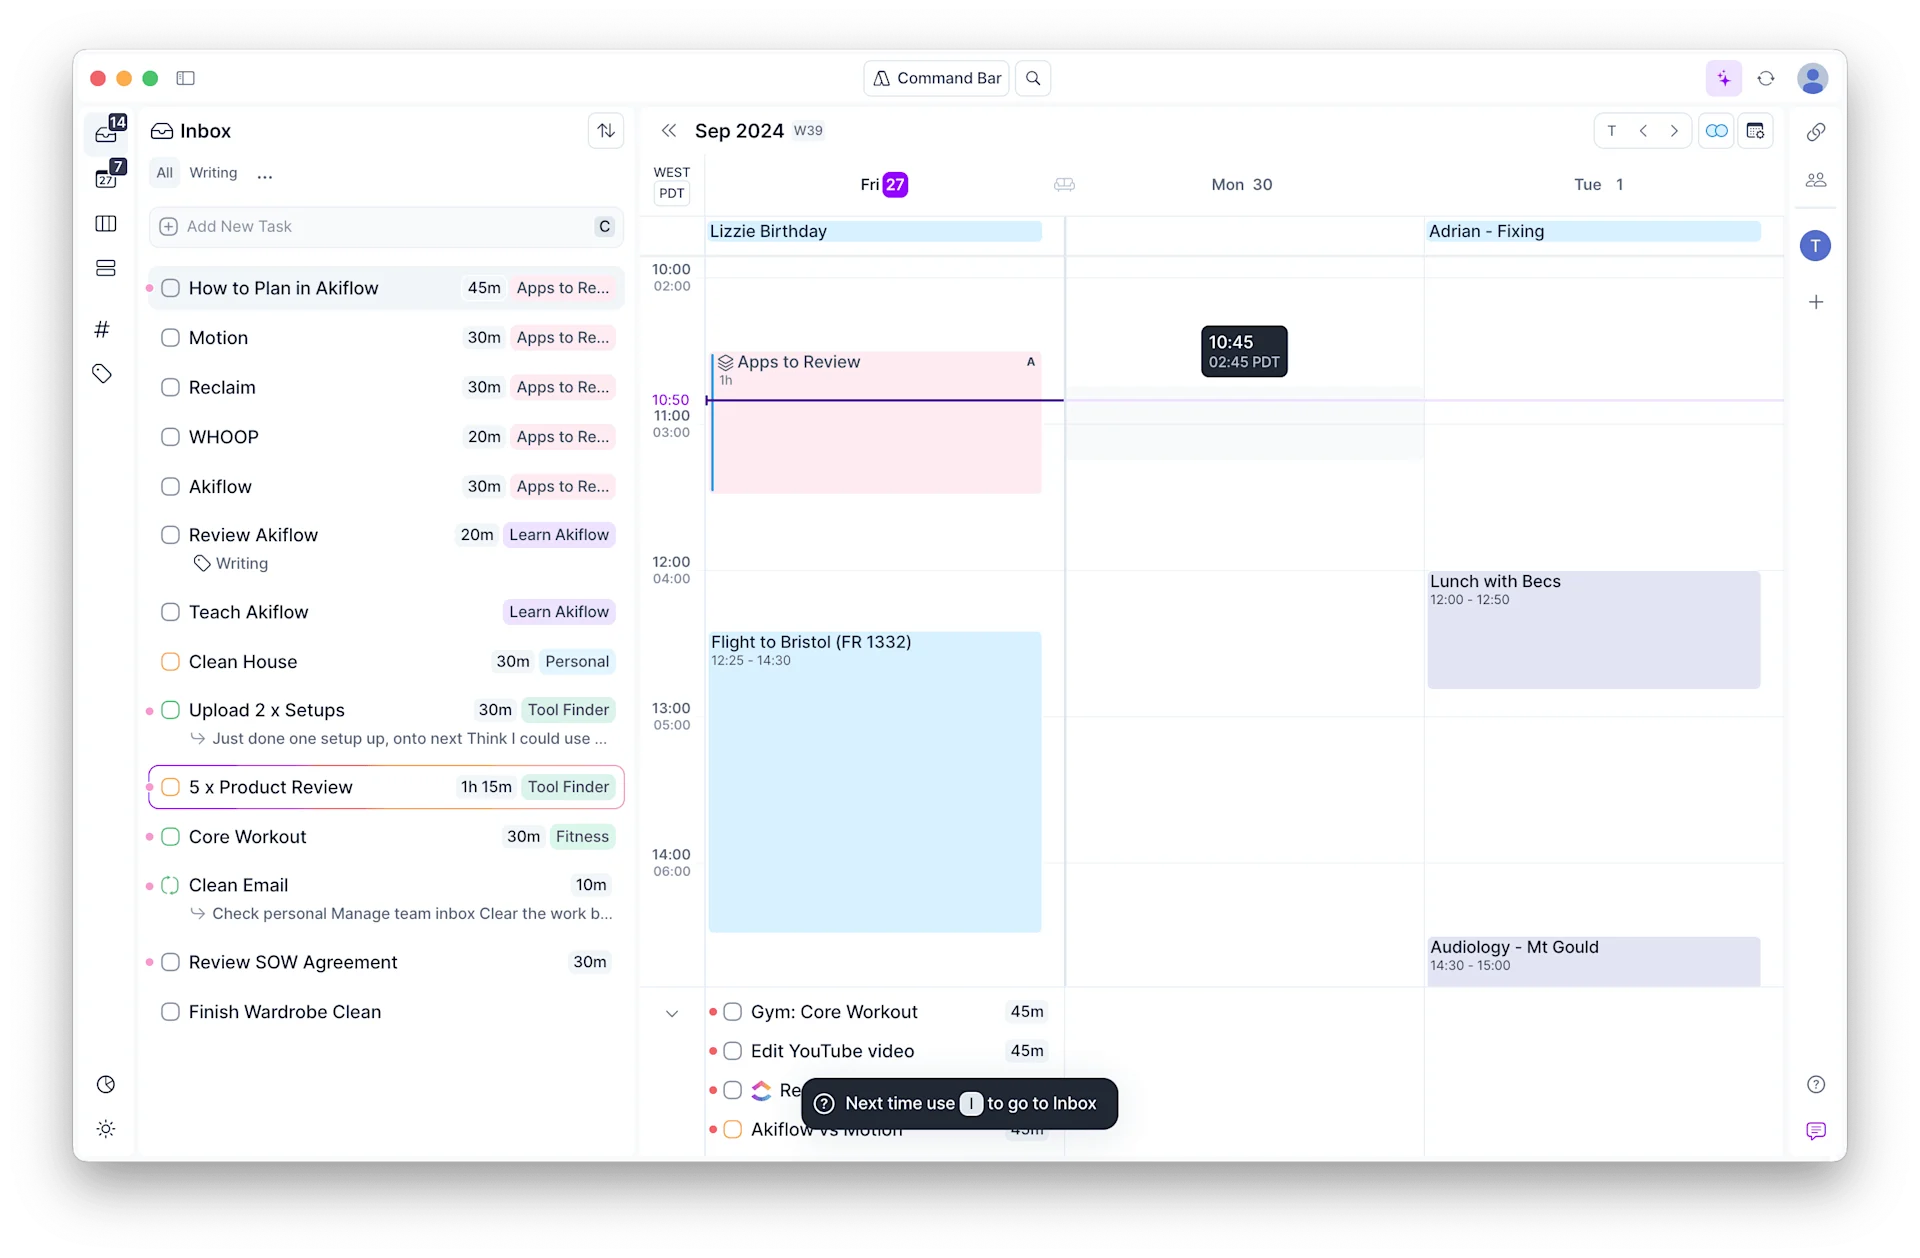Open the calendar icon showing 7 upcoming tasks
The image size is (1920, 1258).
pos(106,179)
